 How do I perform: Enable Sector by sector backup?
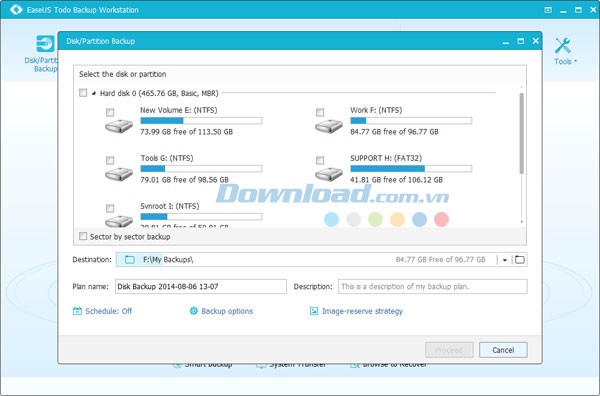83,236
